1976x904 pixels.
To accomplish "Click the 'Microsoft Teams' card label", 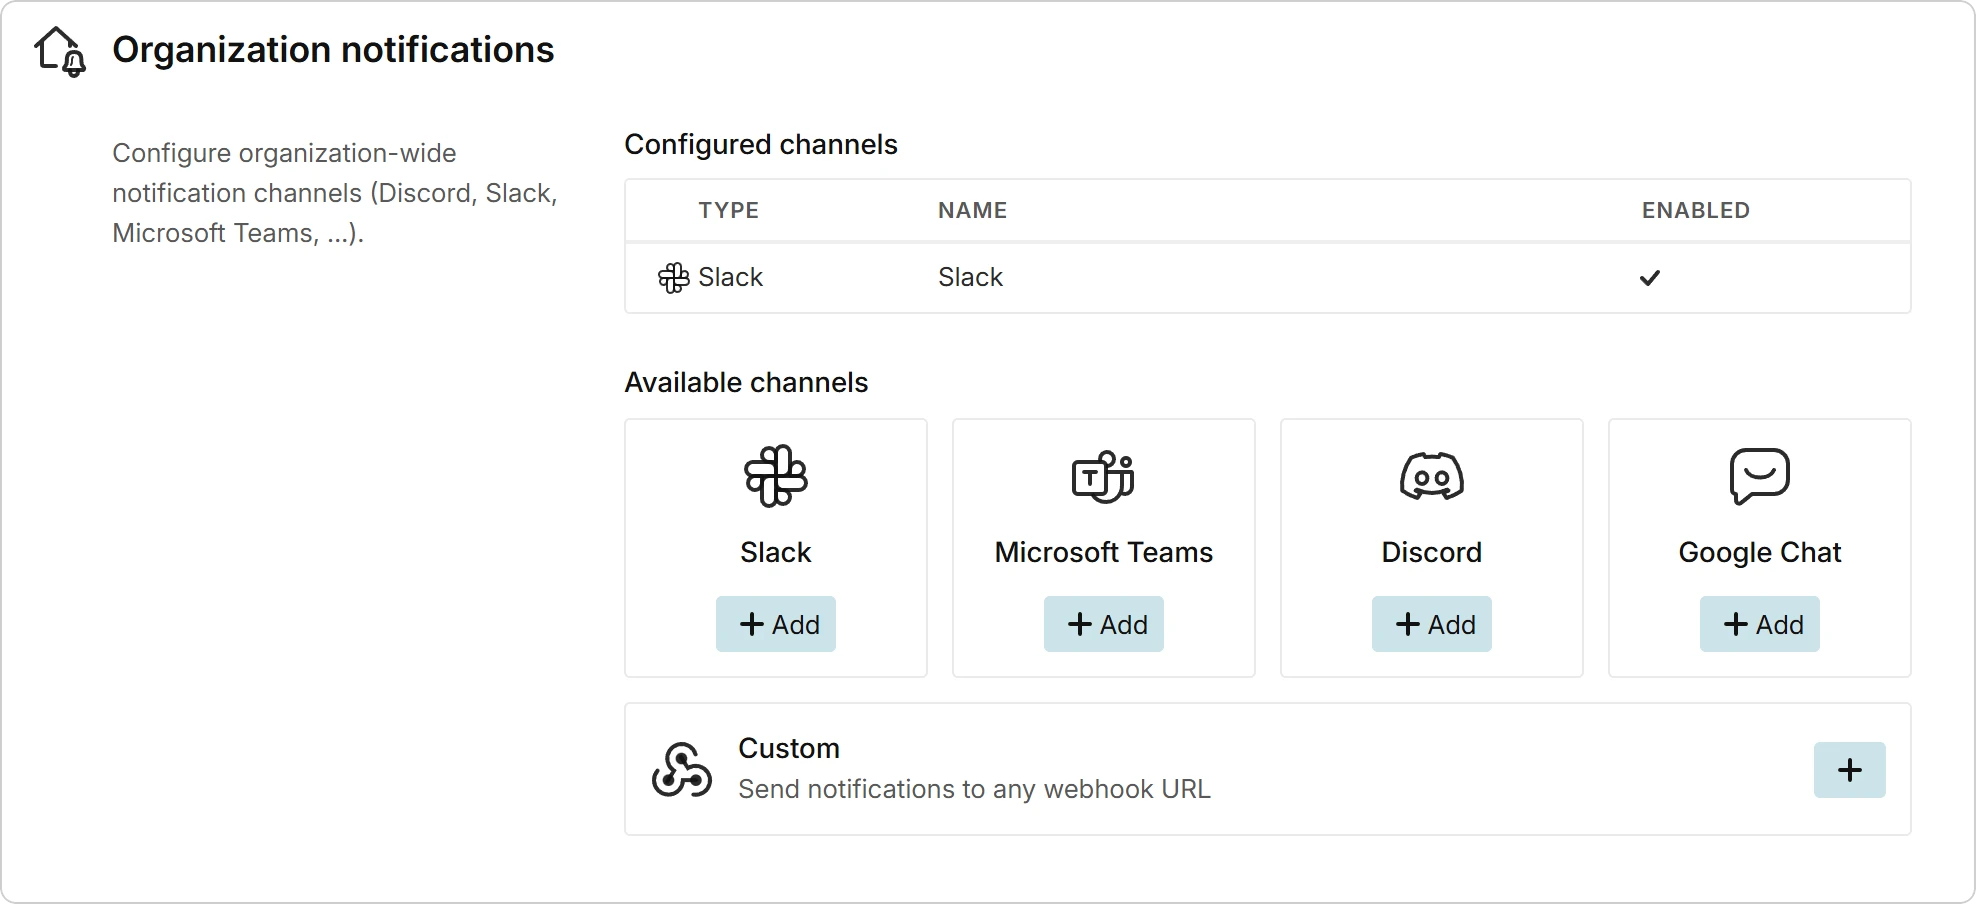I will click(x=1104, y=552).
